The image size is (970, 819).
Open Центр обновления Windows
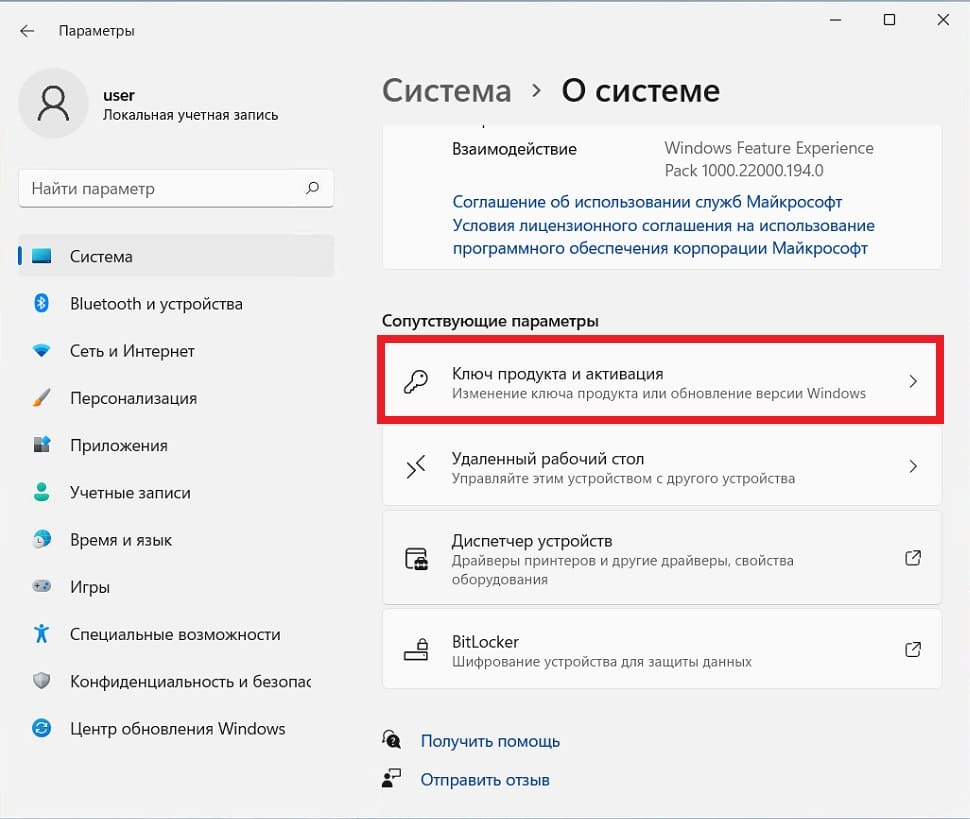click(x=176, y=729)
